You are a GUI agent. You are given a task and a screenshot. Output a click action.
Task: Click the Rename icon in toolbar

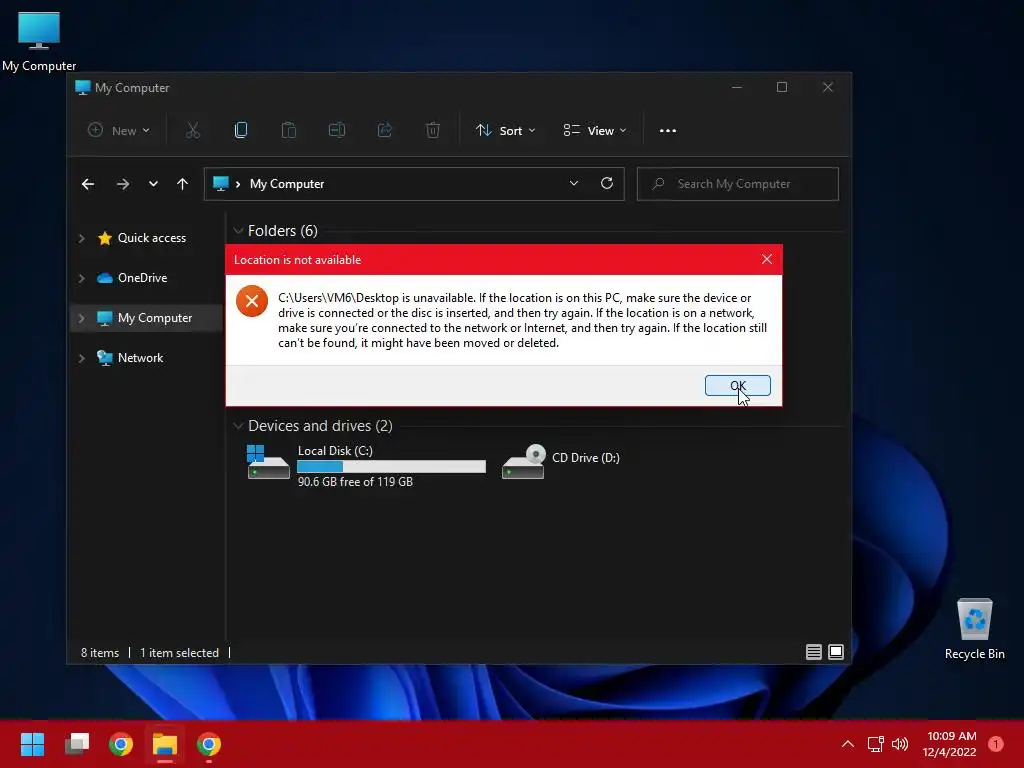[337, 131]
